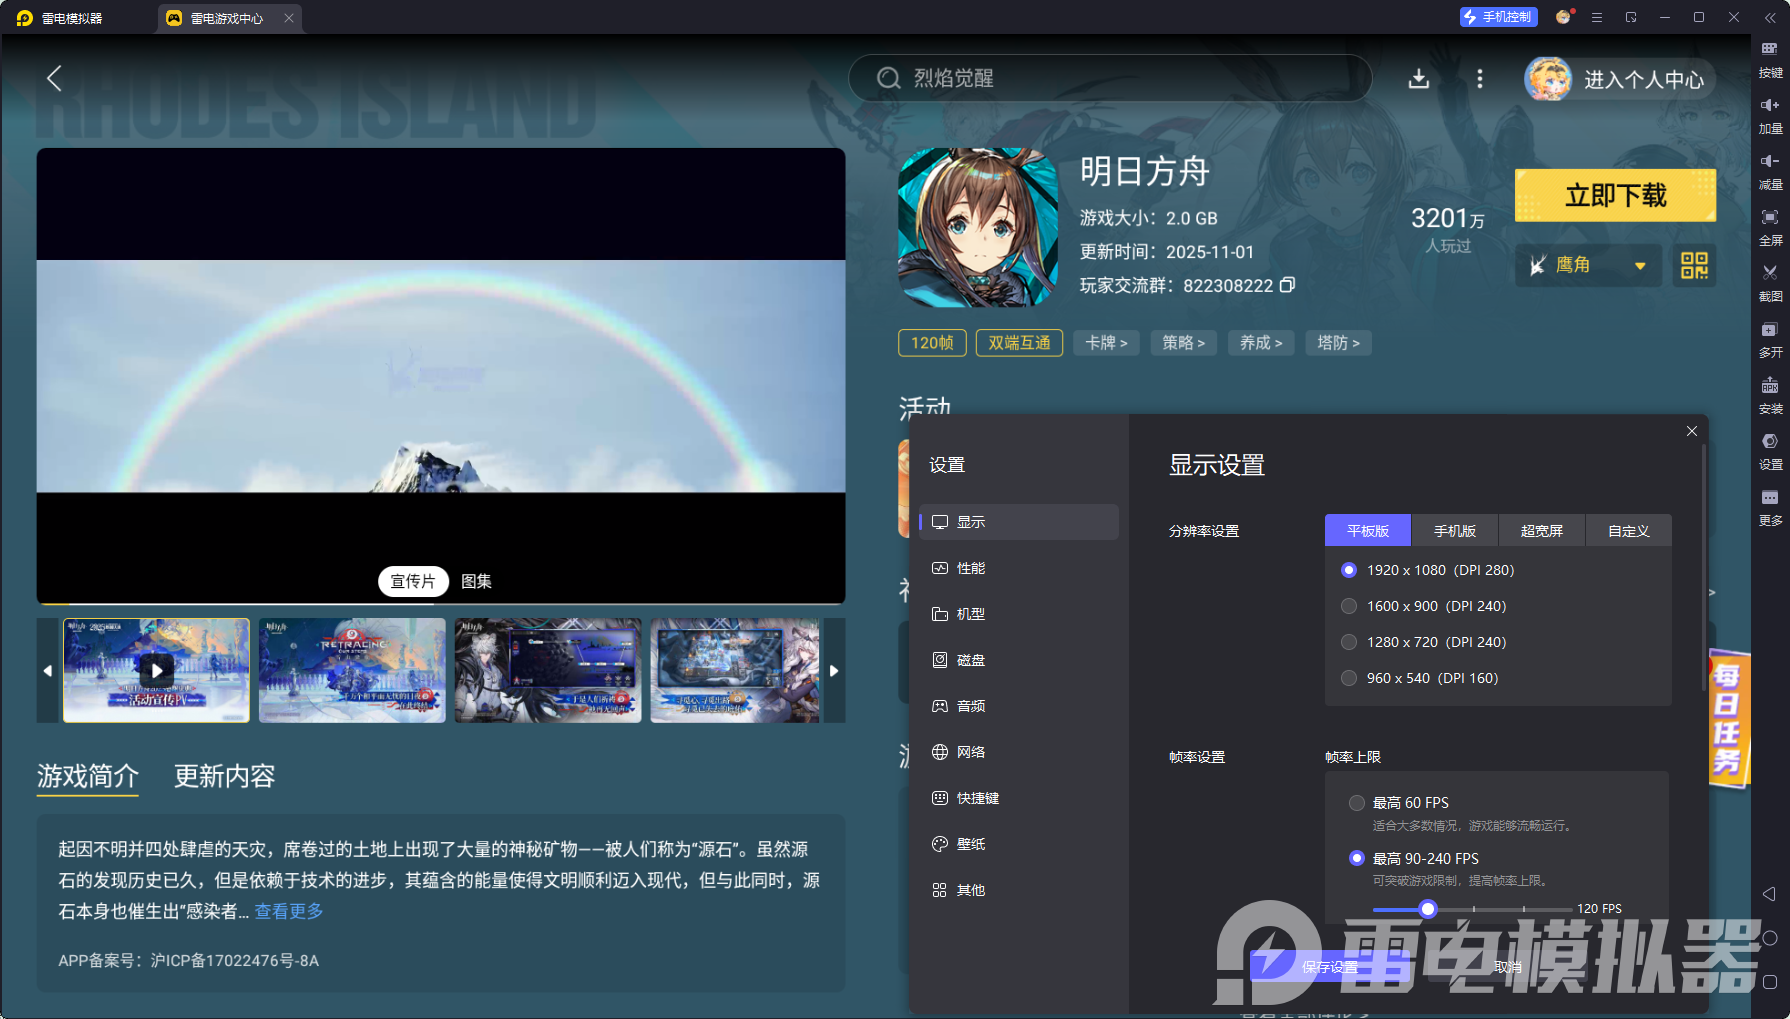Viewport: 1790px width, 1019px height.
Task: Open the 按键 keymapping sidebar tool
Action: pyautogui.click(x=1770, y=60)
